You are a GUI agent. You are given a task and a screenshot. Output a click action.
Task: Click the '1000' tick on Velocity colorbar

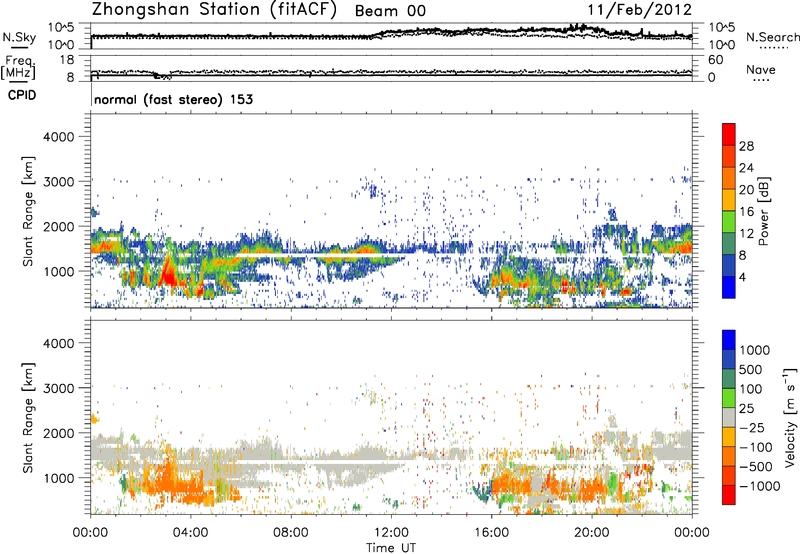click(755, 350)
